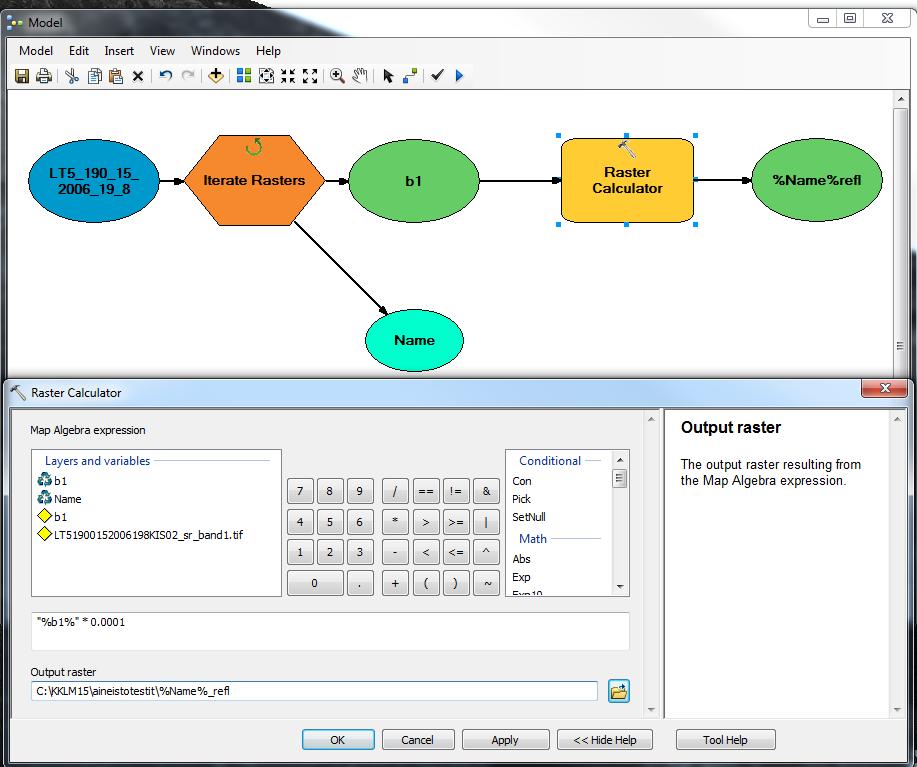Select the cyan Name variable ellipse
The width and height of the screenshot is (917, 767).
click(414, 340)
